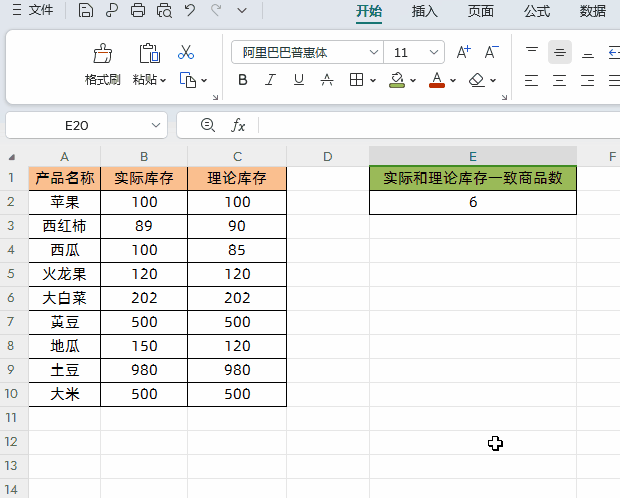This screenshot has width=620, height=498.
Task: Open clipboard dialog launcher
Action: (x=215, y=97)
